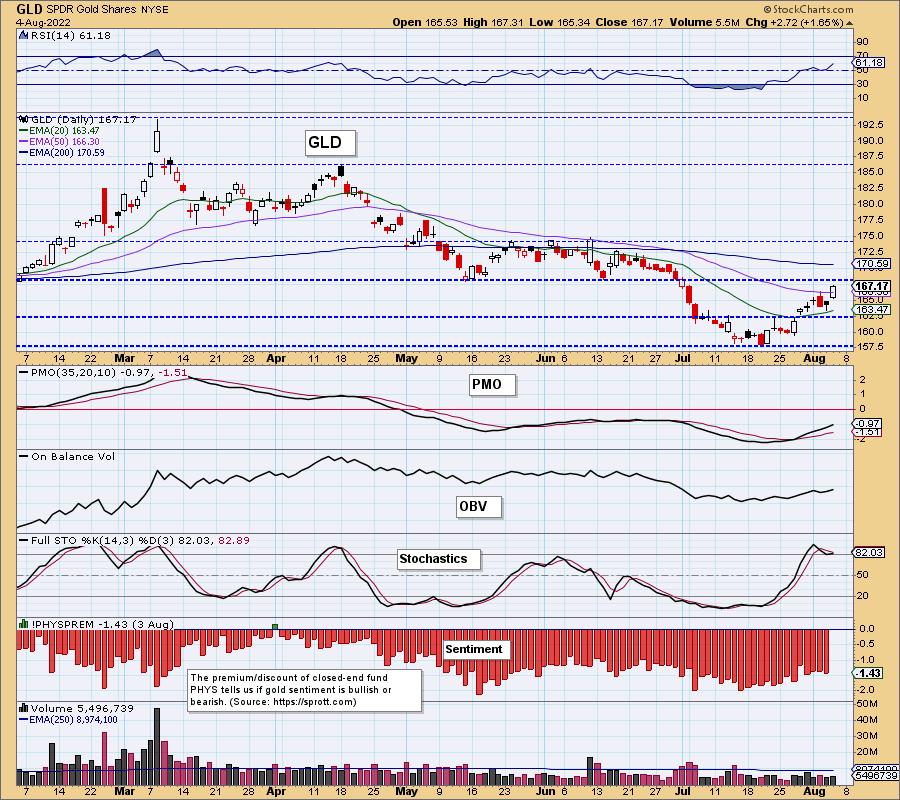This screenshot has width=900, height=800.
Task: Click the 4-Aug-2022 date label
Action: [x=43, y=23]
